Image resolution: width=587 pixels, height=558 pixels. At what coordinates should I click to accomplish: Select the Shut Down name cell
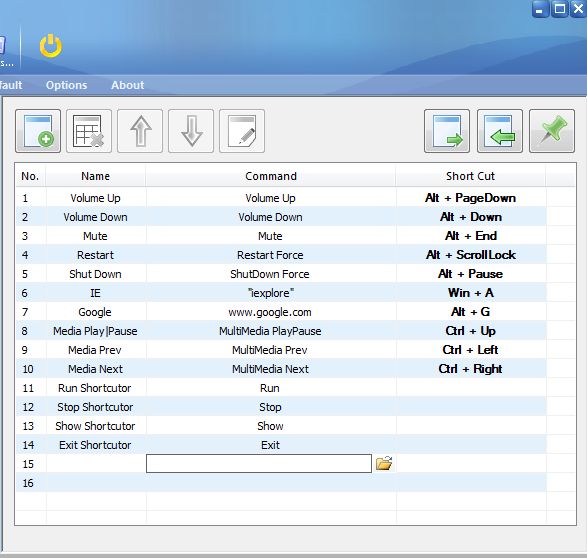(95, 274)
